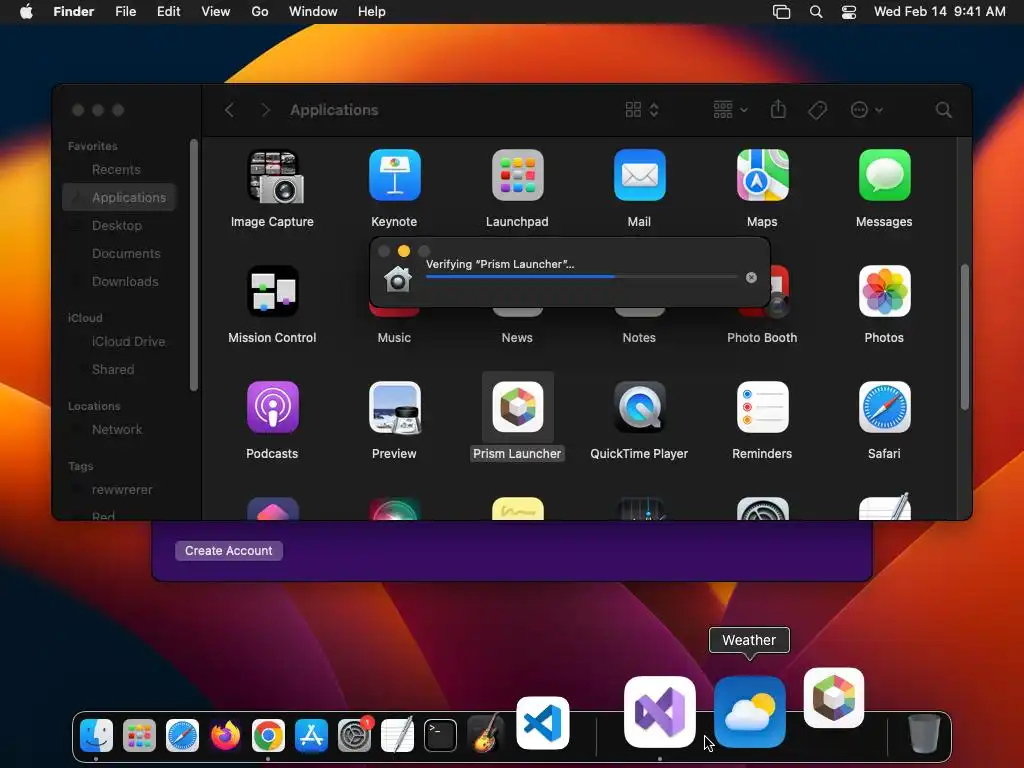Open Control Center in menu bar
Screen dimensions: 1024x768
848,12
